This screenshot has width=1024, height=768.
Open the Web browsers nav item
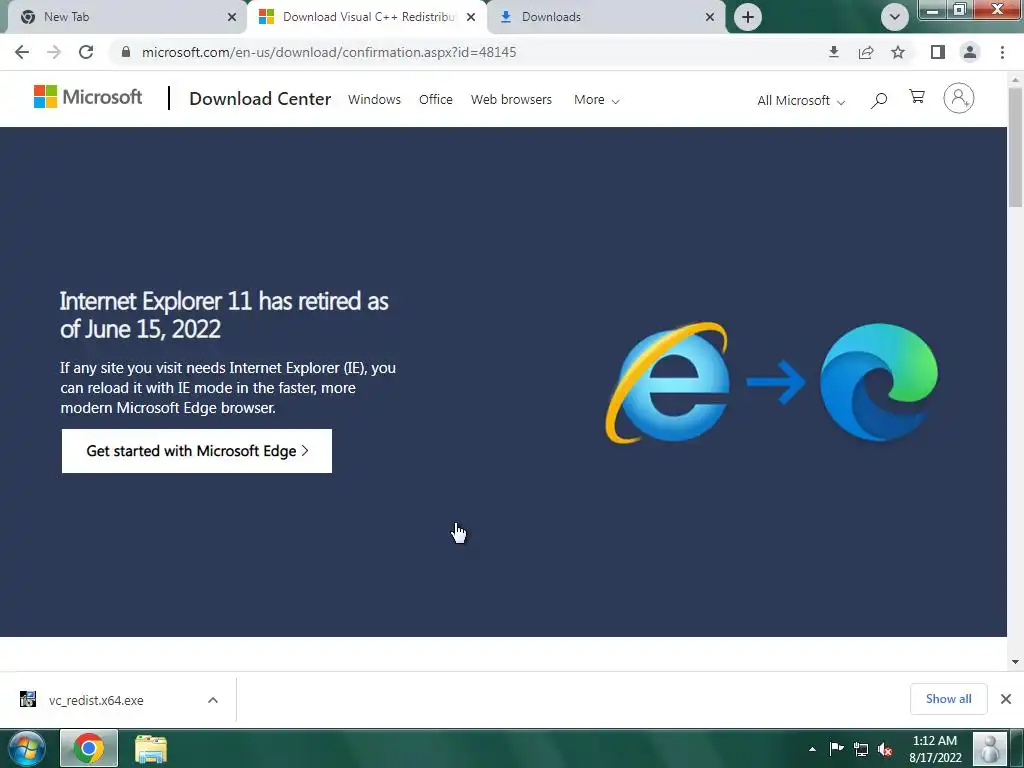pos(511,99)
